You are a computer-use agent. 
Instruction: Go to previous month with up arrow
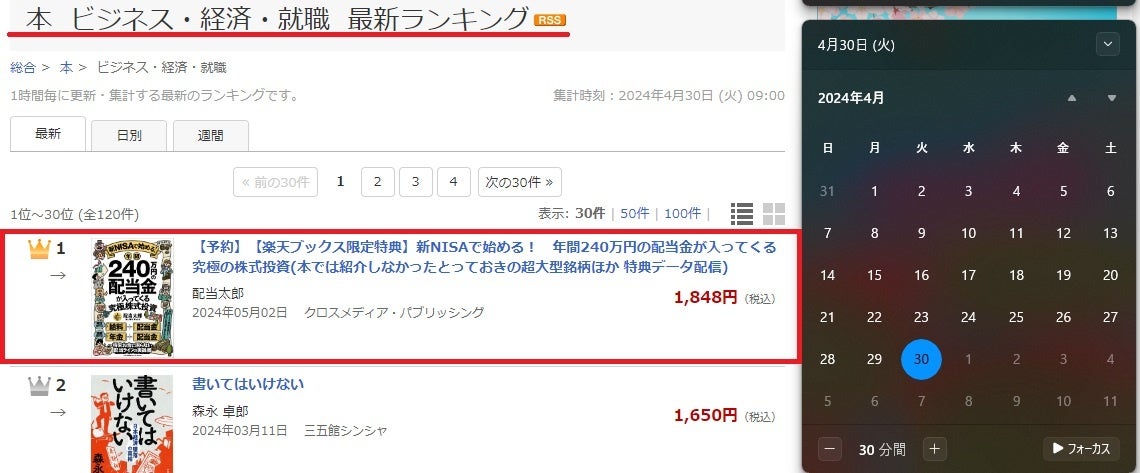tap(1072, 98)
